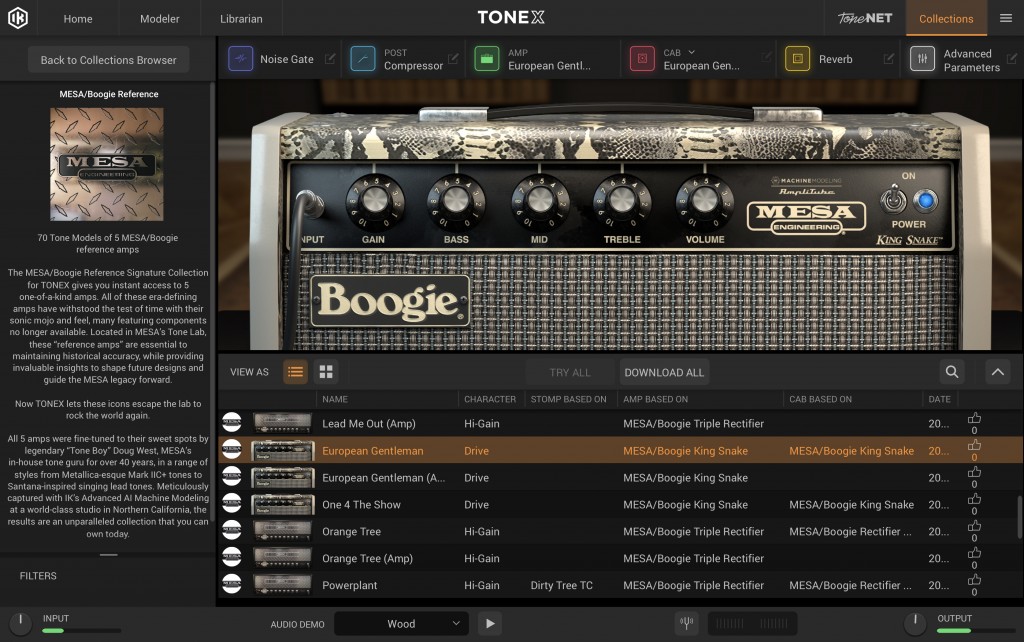Open Advanced Parameters sliders icon
The width and height of the screenshot is (1024, 642).
pyautogui.click(x=922, y=59)
